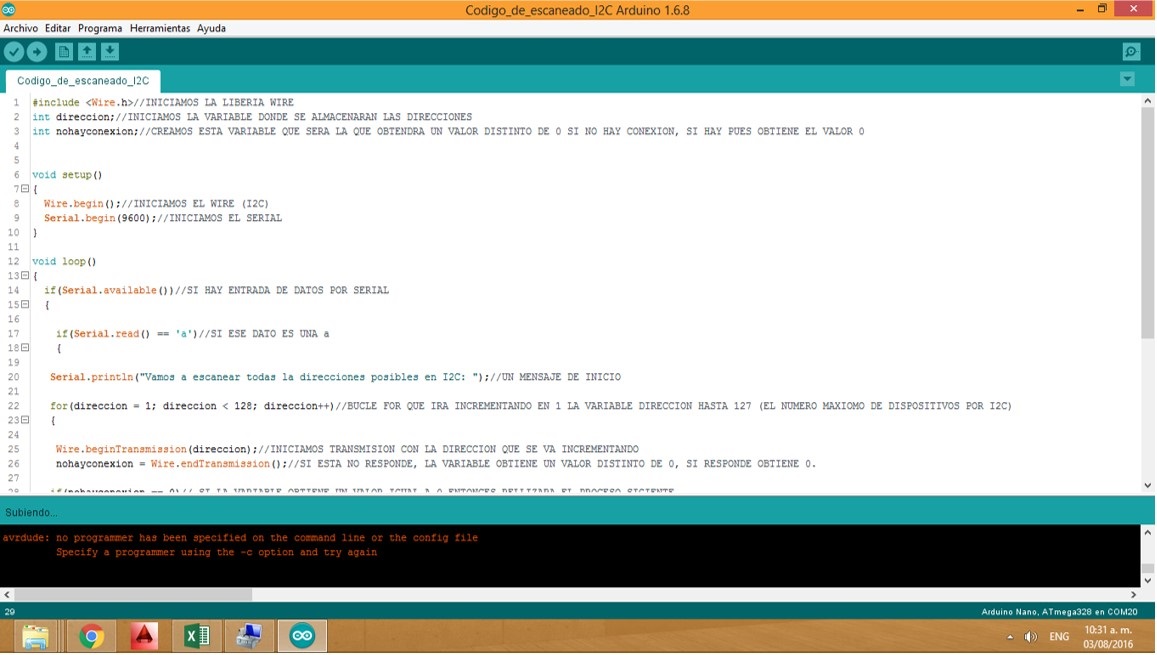Save the sketch with down-arrow icon

pyautogui.click(x=110, y=52)
